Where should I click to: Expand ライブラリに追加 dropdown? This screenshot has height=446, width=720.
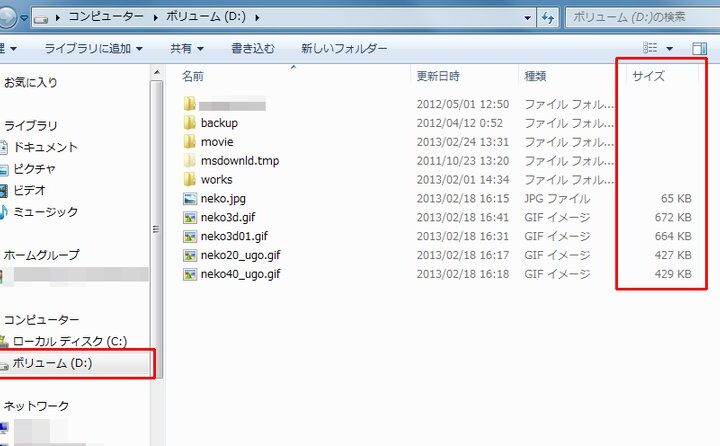pyautogui.click(x=93, y=48)
